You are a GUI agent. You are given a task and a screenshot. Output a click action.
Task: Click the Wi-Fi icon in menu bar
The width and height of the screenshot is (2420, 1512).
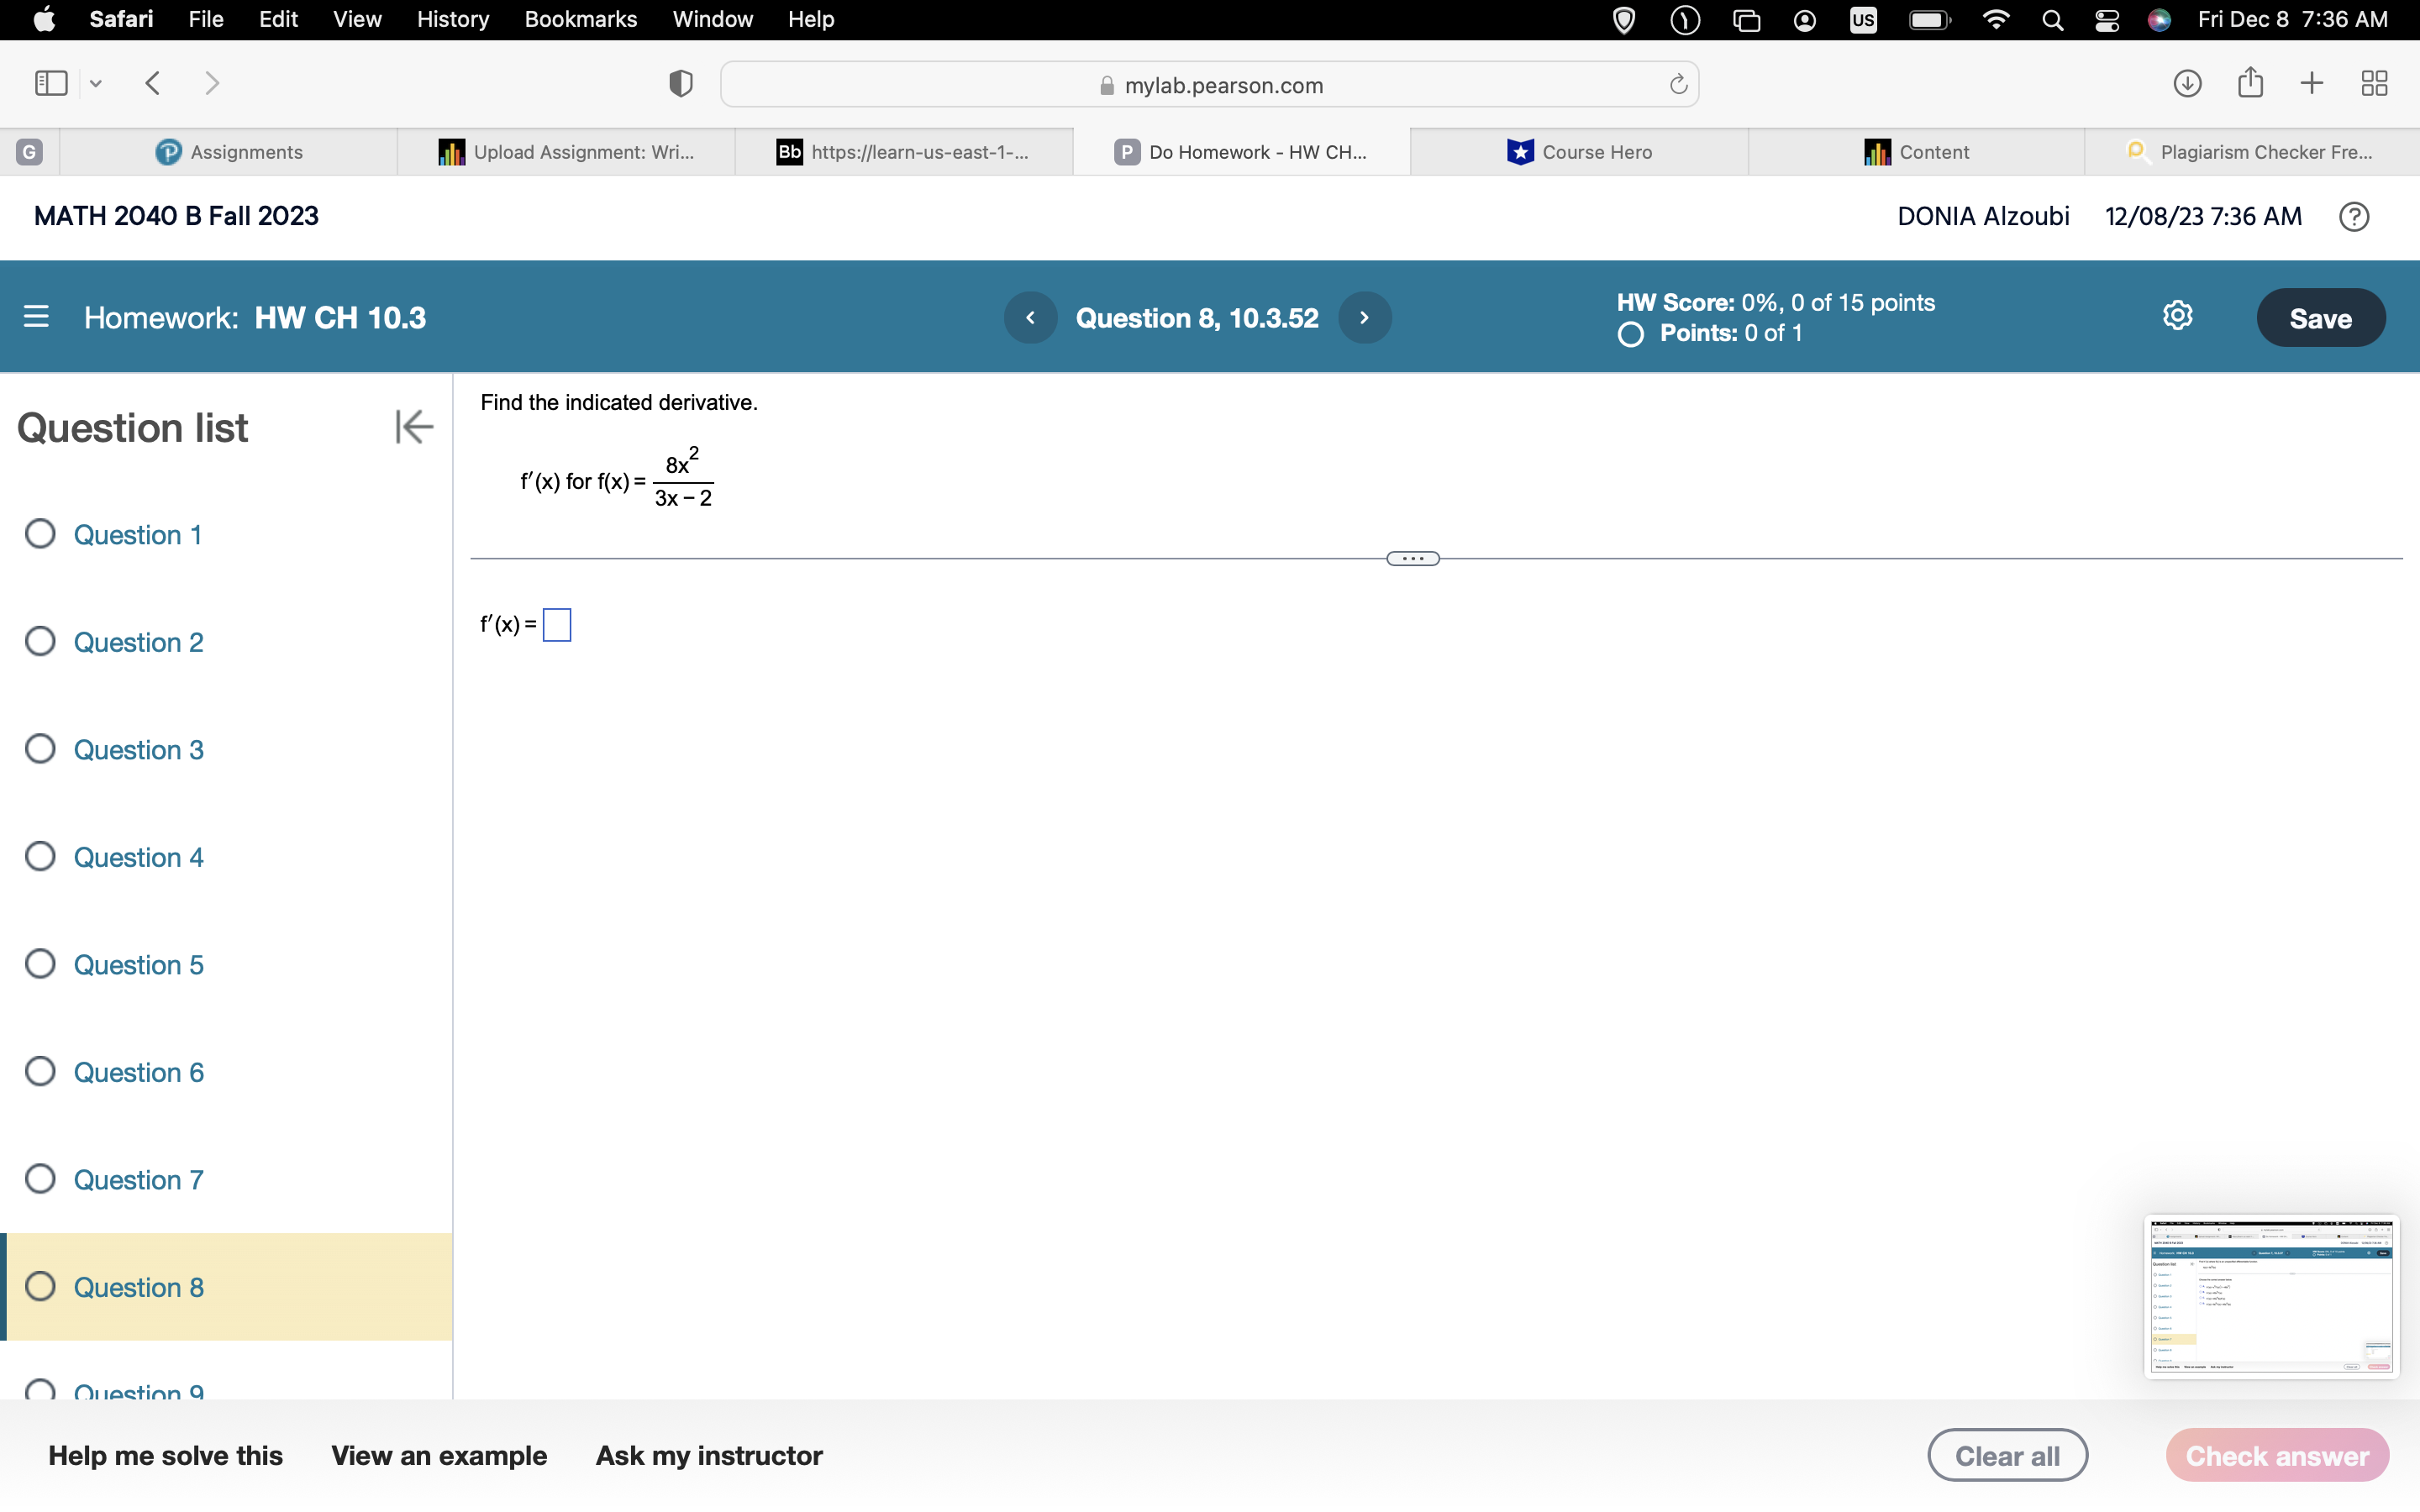pos(1996,19)
